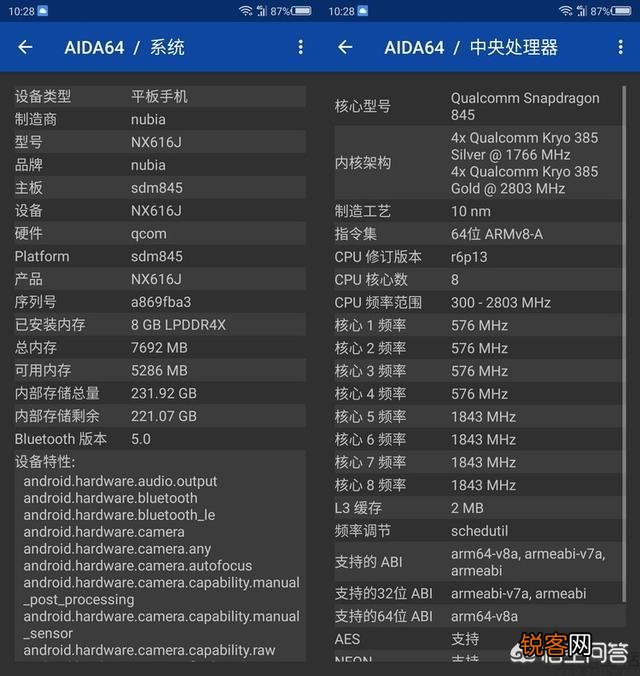Viewport: 640px width, 676px height.
Task: Tap back arrow in 中央处理器 screen
Action: tap(345, 47)
